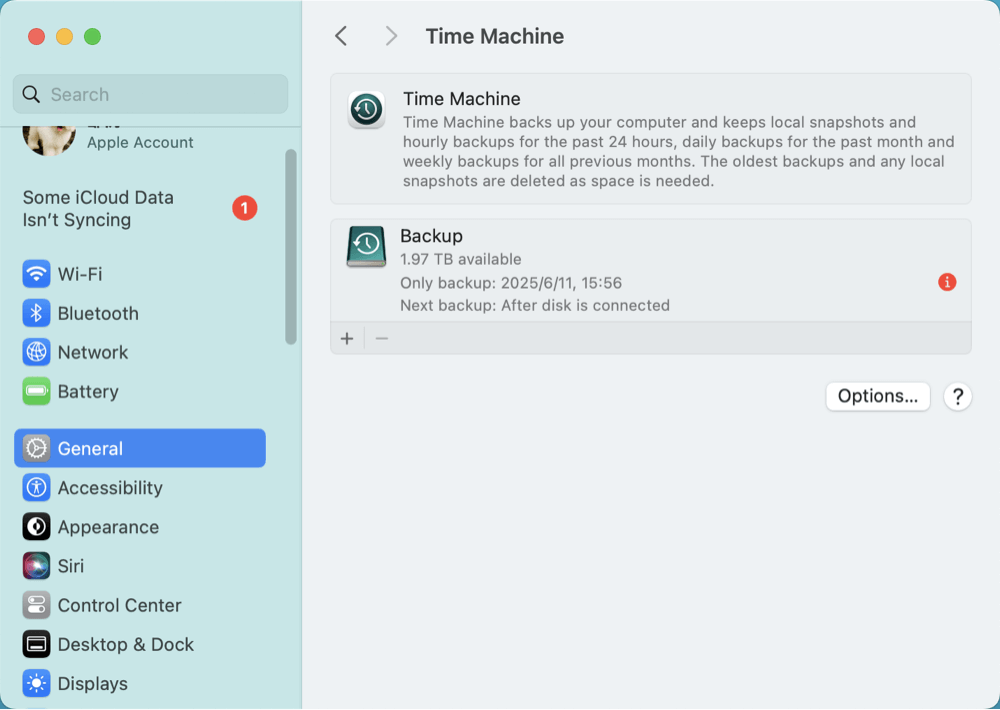Image resolution: width=1000 pixels, height=710 pixels.
Task: Open Wi-Fi settings from the sidebar
Action: [80, 273]
